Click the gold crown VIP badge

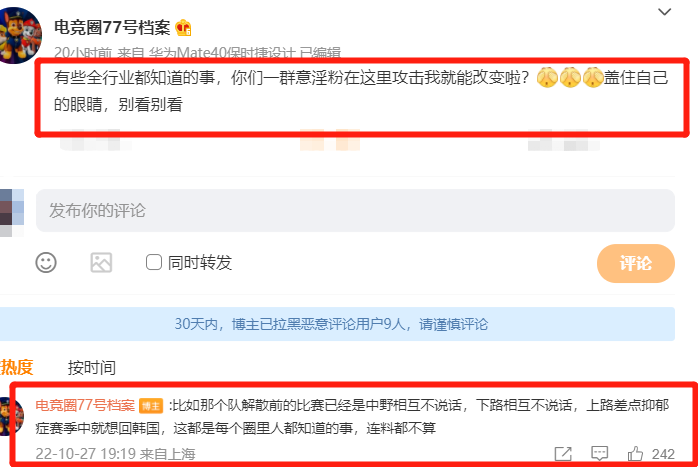click(x=183, y=28)
